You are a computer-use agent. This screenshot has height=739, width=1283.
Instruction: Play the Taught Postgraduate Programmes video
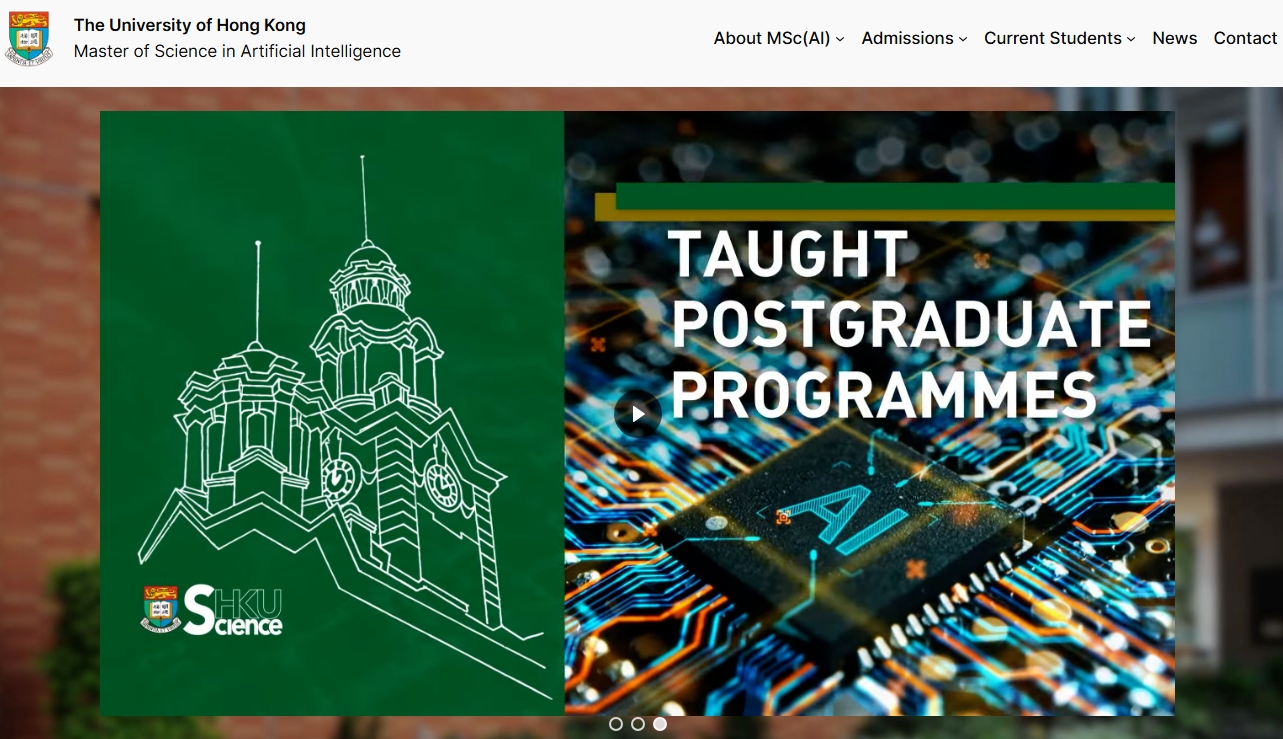638,413
